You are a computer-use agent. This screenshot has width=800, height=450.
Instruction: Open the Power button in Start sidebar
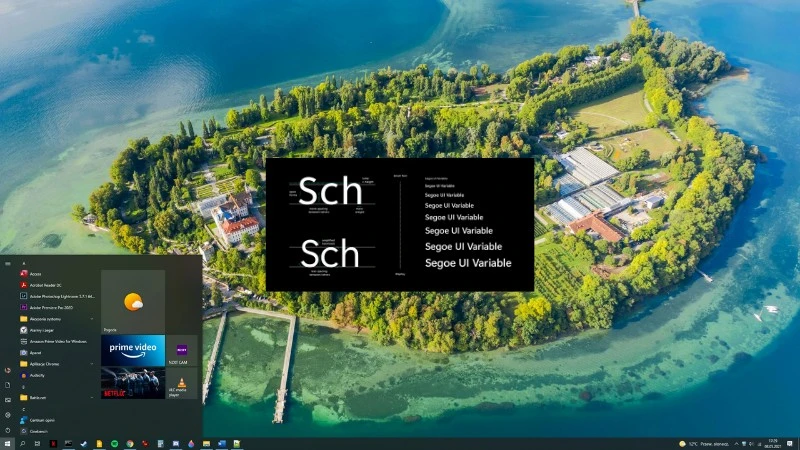[x=8, y=430]
